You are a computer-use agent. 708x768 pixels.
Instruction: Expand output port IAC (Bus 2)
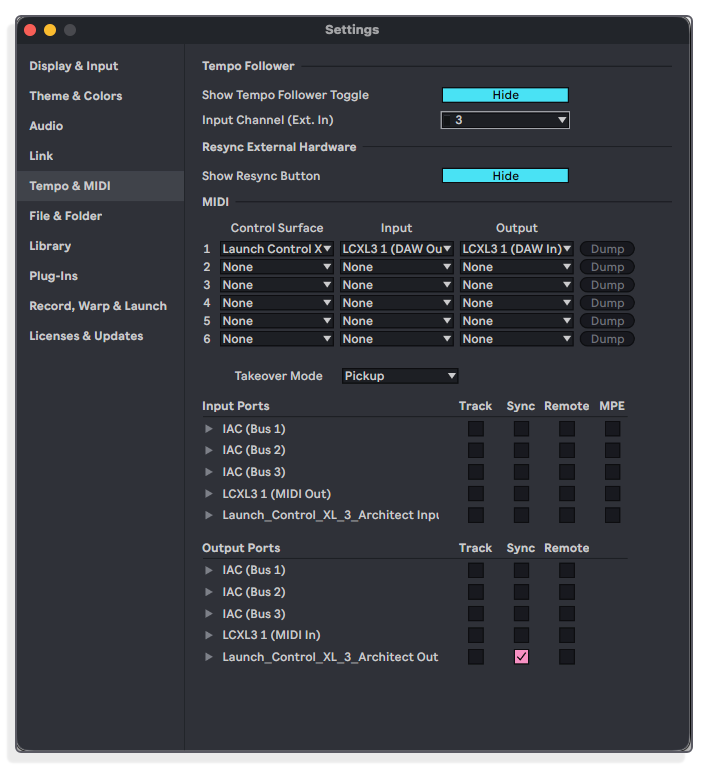click(209, 592)
